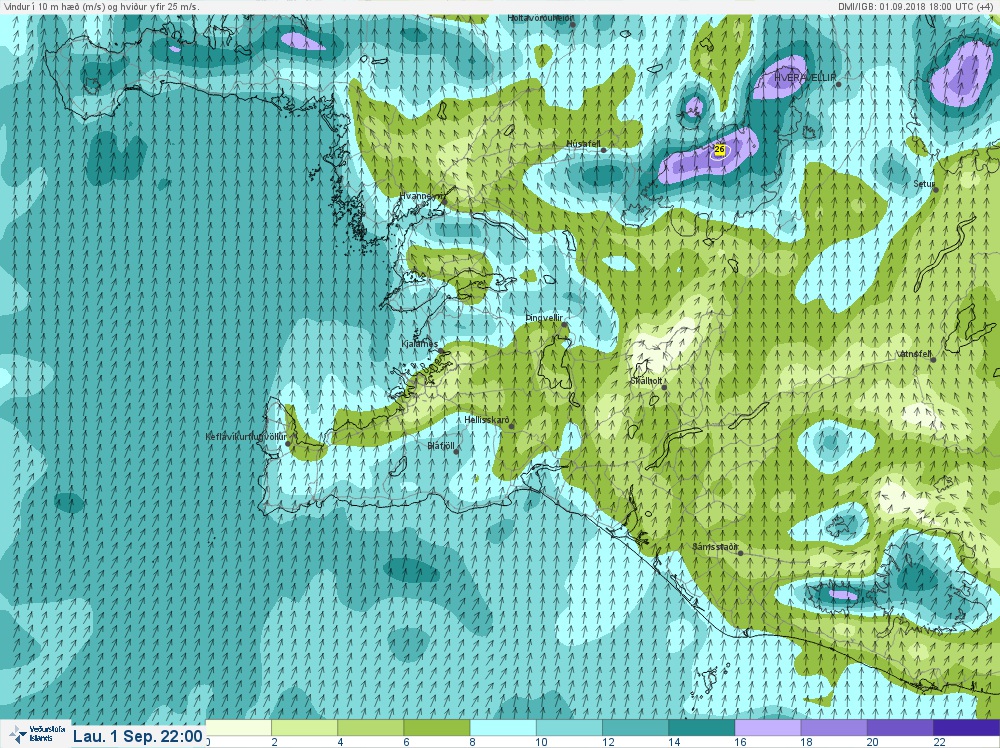
Task: Click the Sámsstaðir station label
Action: [x=716, y=547]
